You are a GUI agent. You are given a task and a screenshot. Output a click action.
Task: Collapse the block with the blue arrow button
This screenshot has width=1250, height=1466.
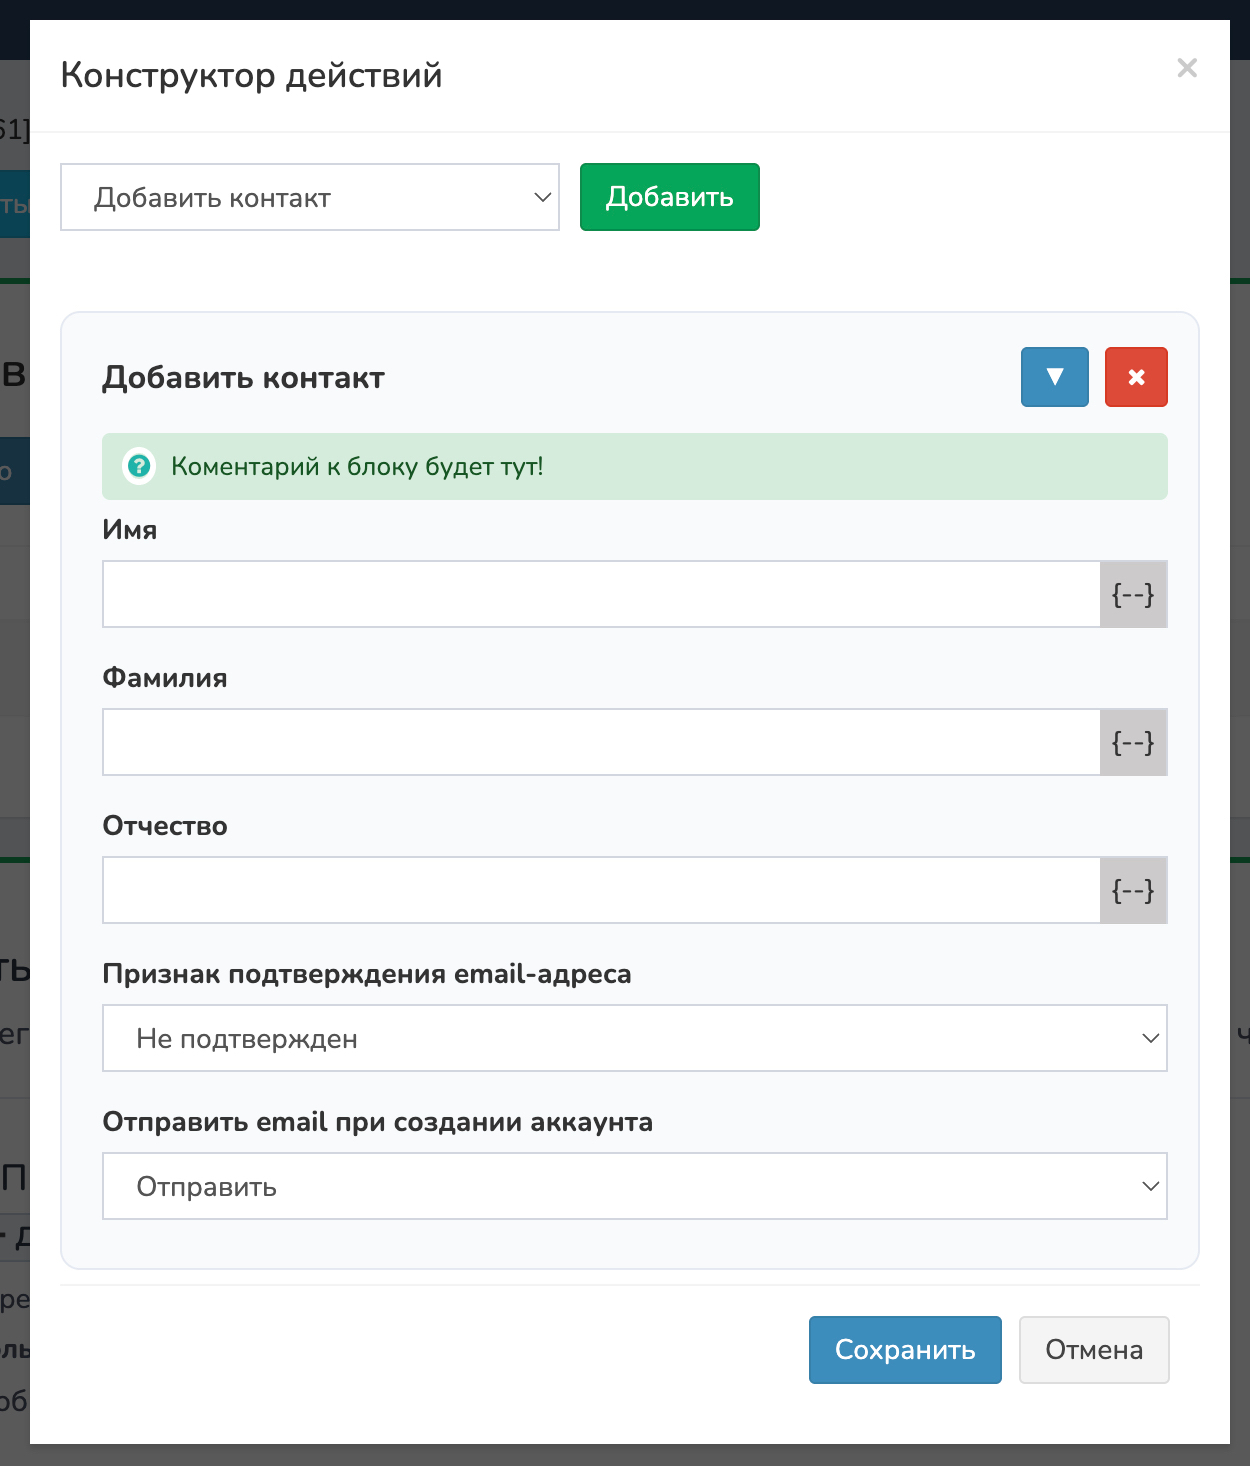[1054, 377]
